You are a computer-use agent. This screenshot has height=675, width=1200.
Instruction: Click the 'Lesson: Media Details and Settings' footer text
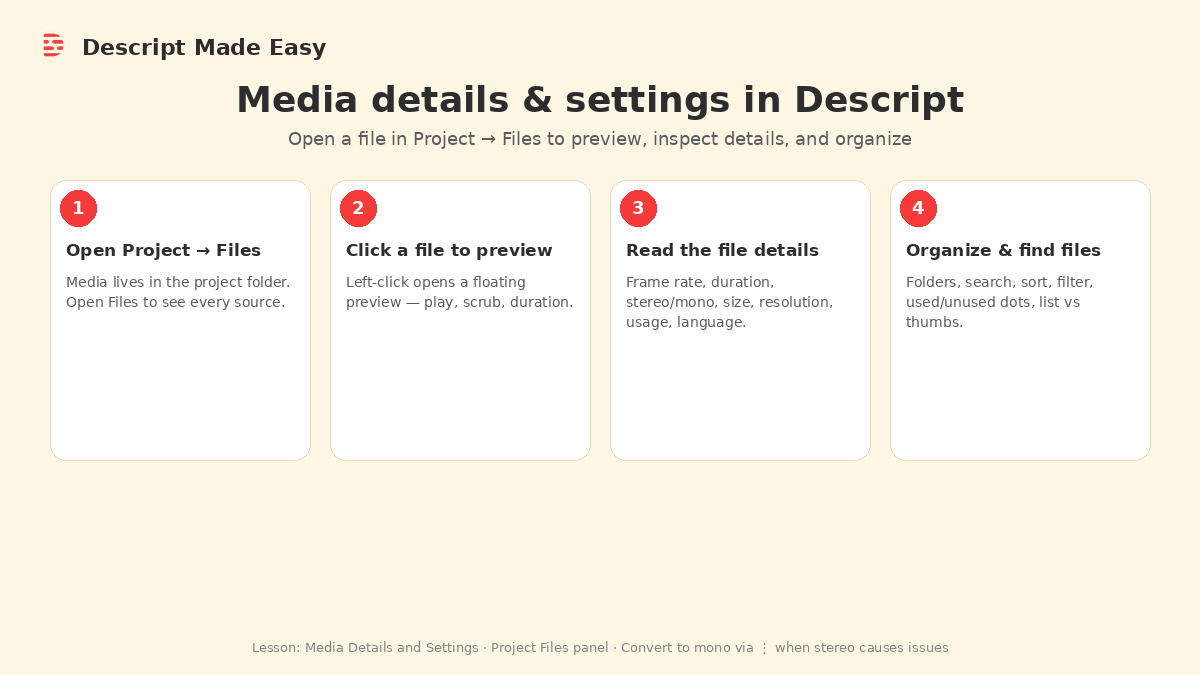pyautogui.click(x=600, y=648)
